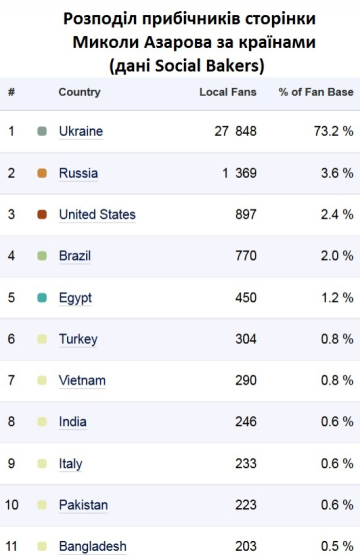Screen dimensions: 360x560
Task: Open the India country link
Action: [x=72, y=422]
